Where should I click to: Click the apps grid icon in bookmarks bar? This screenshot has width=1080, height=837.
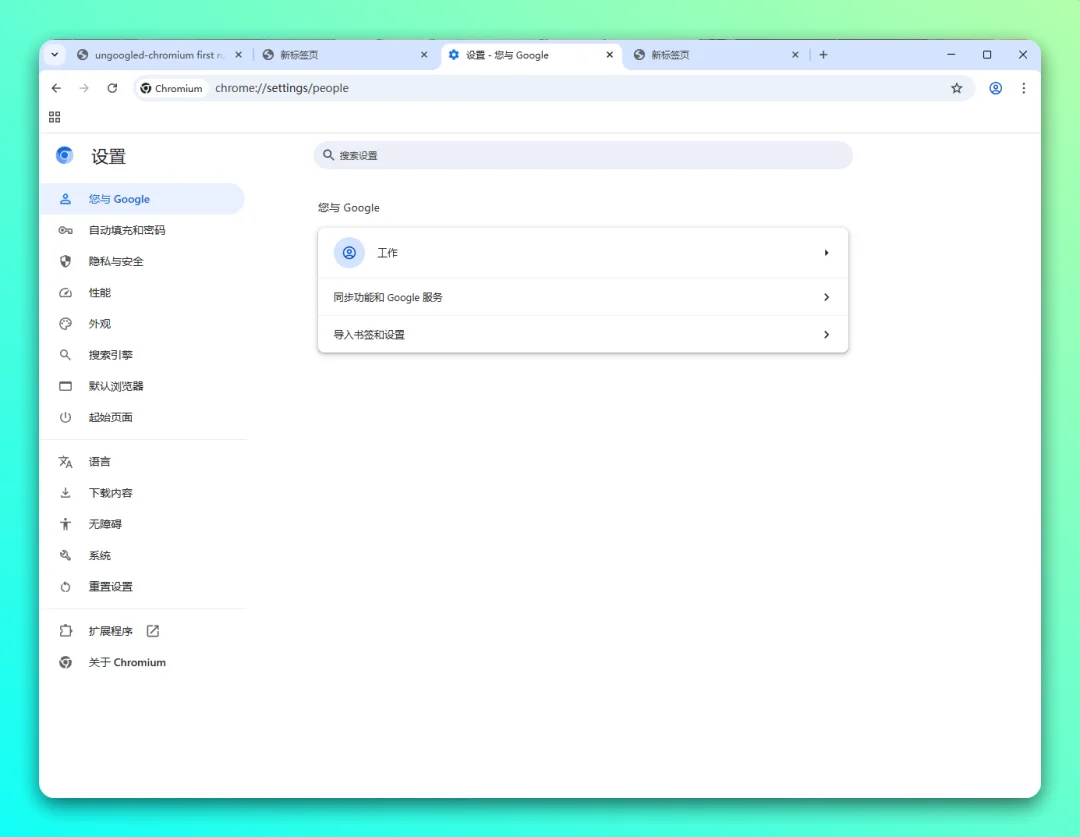(x=54, y=117)
